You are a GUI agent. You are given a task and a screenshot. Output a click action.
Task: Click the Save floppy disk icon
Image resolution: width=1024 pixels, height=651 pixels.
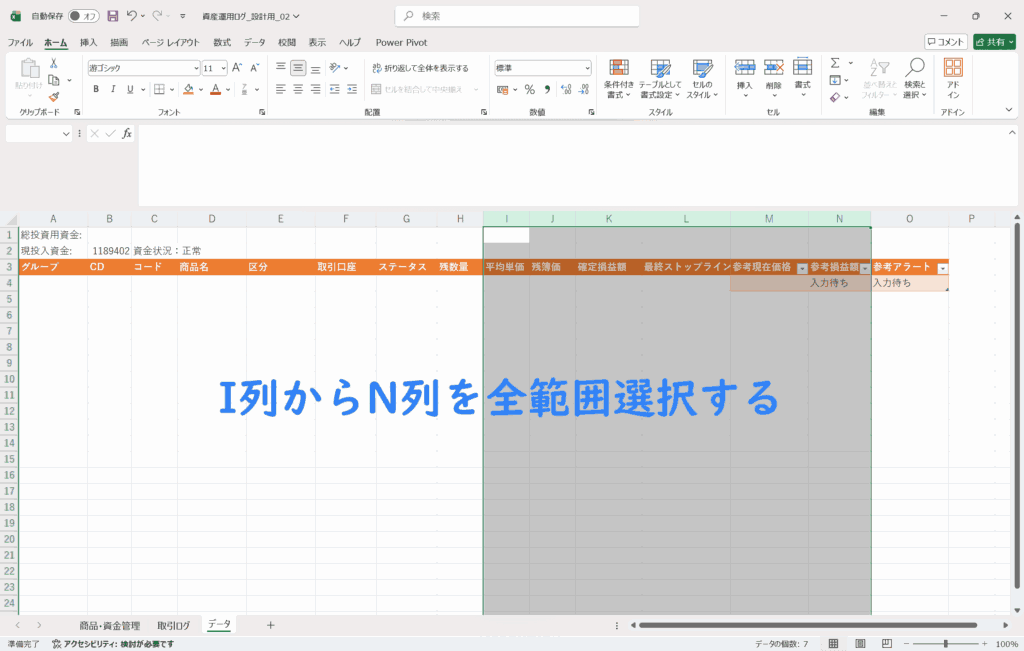pyautogui.click(x=112, y=16)
